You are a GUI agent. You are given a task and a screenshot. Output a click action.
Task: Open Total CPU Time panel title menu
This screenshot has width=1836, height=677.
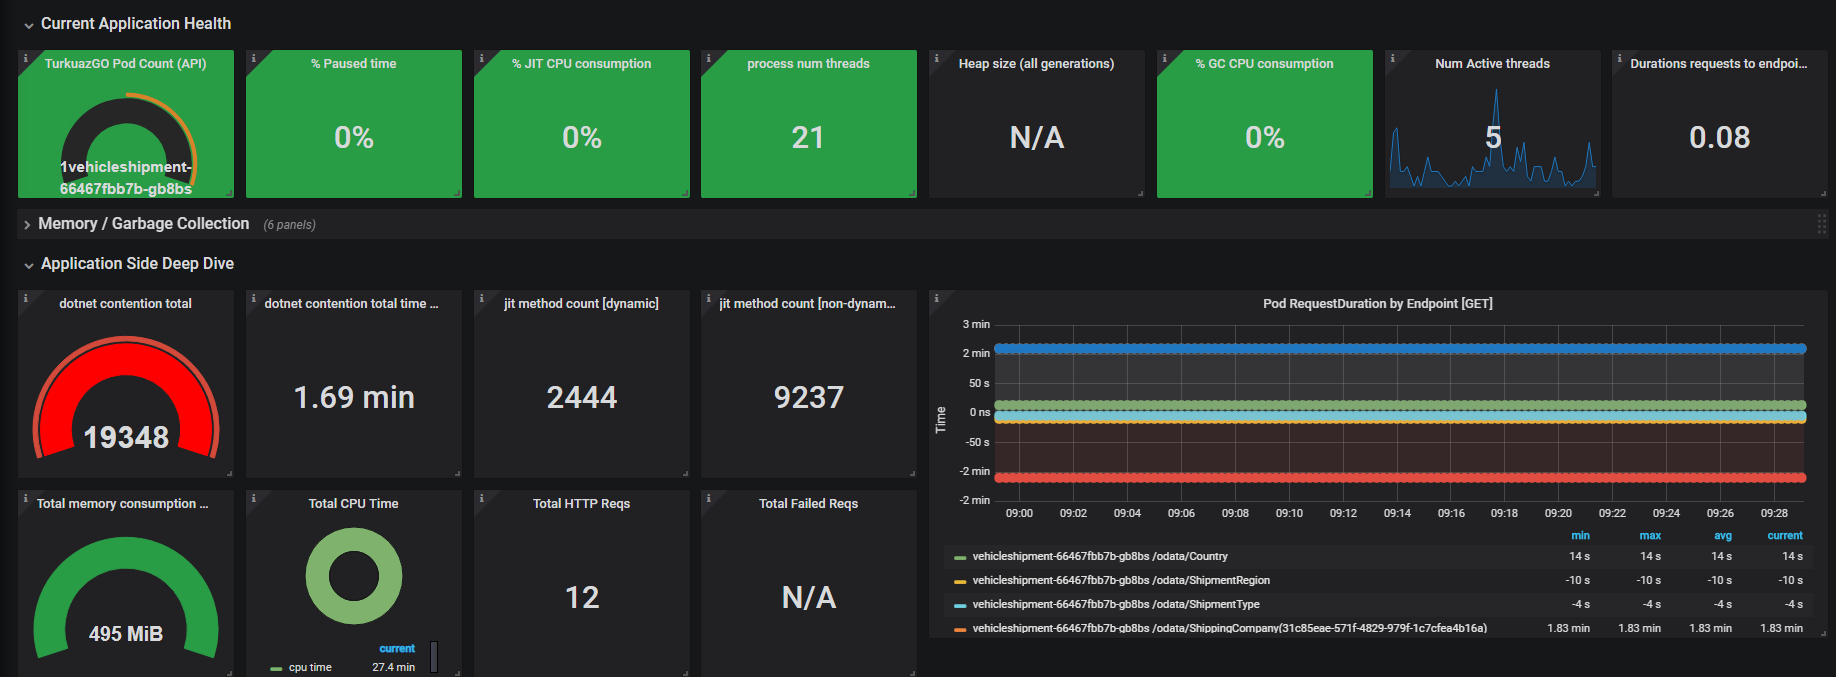tap(354, 503)
